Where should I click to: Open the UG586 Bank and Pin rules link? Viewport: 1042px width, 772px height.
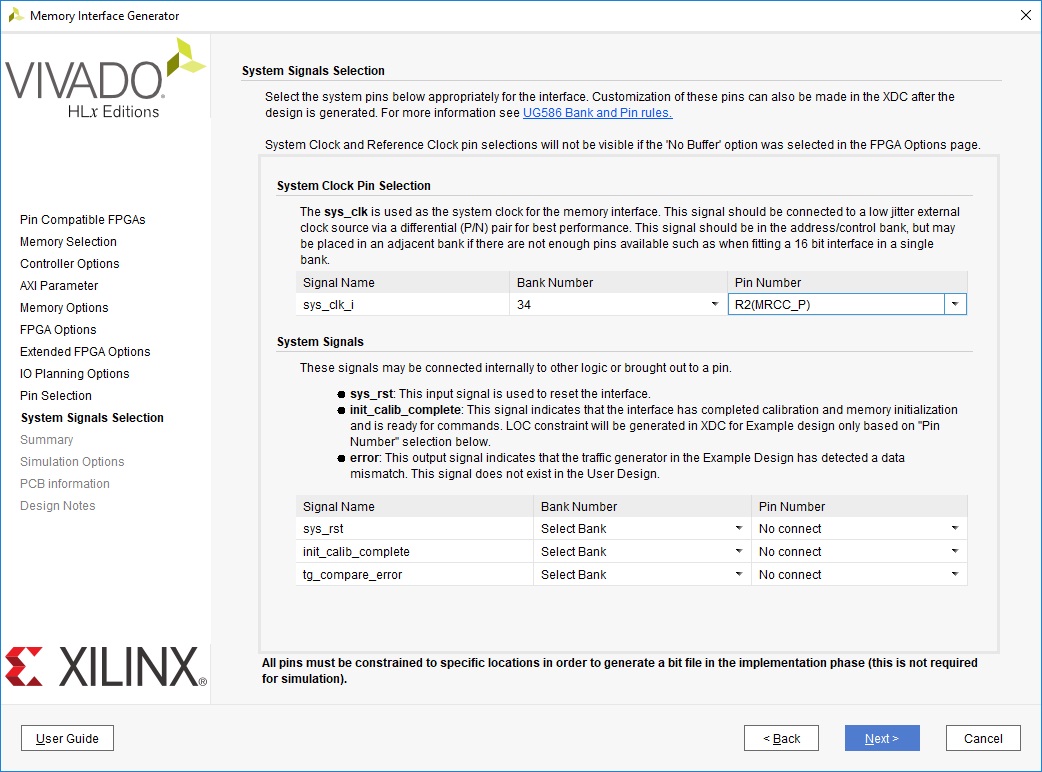[597, 113]
